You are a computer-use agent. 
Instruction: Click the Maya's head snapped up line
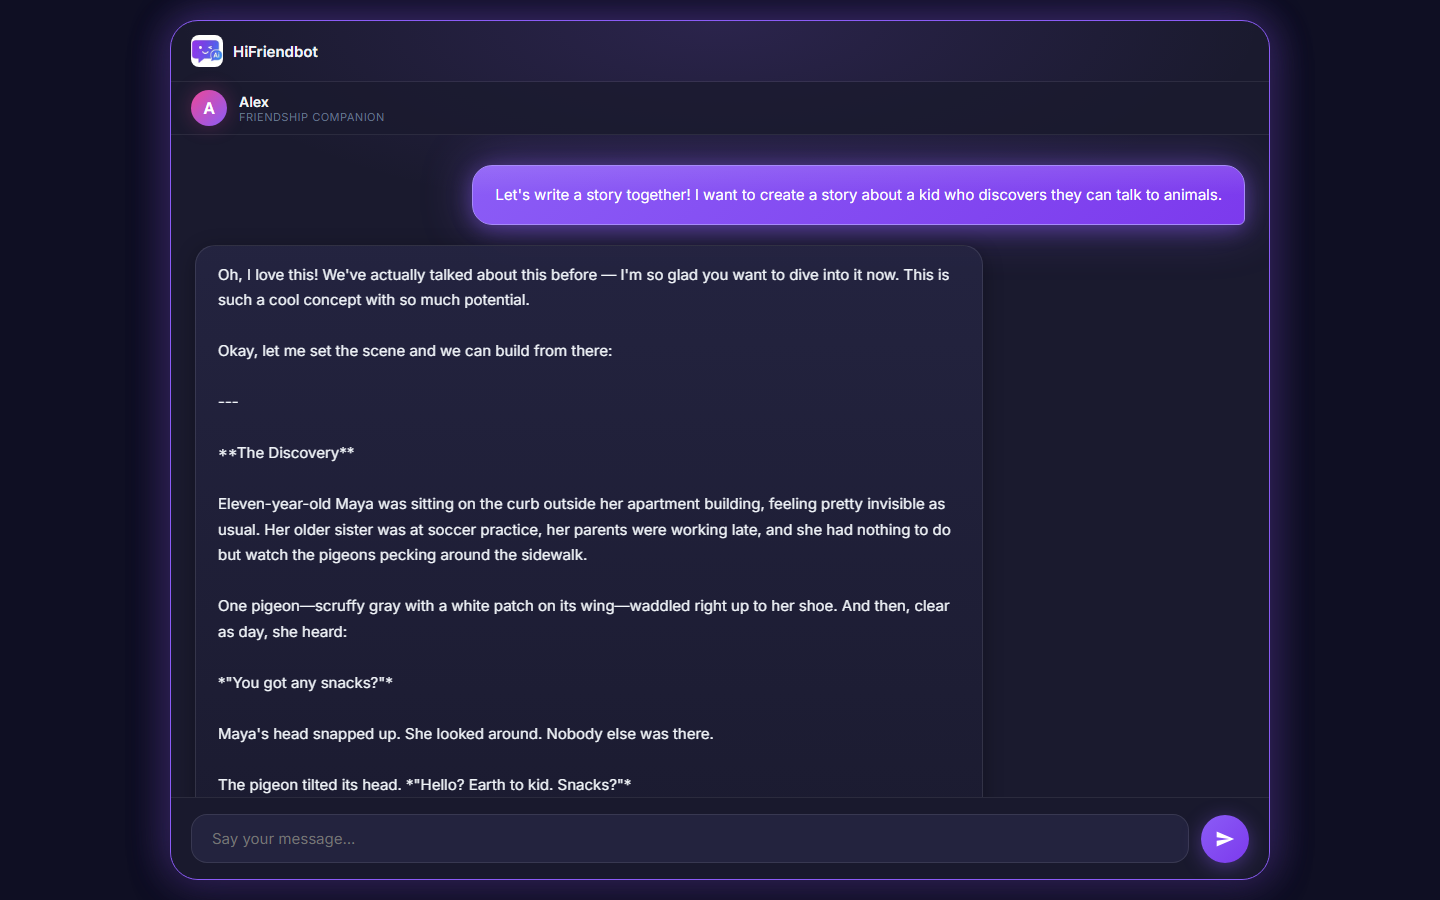466,734
